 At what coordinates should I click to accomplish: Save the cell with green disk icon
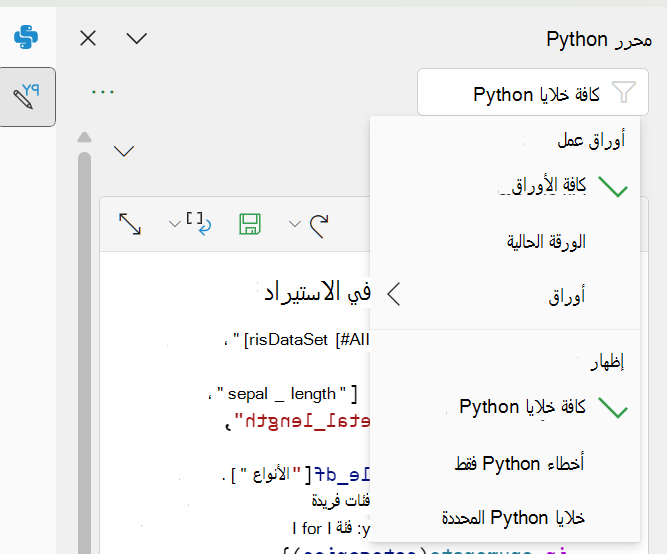tap(250, 224)
